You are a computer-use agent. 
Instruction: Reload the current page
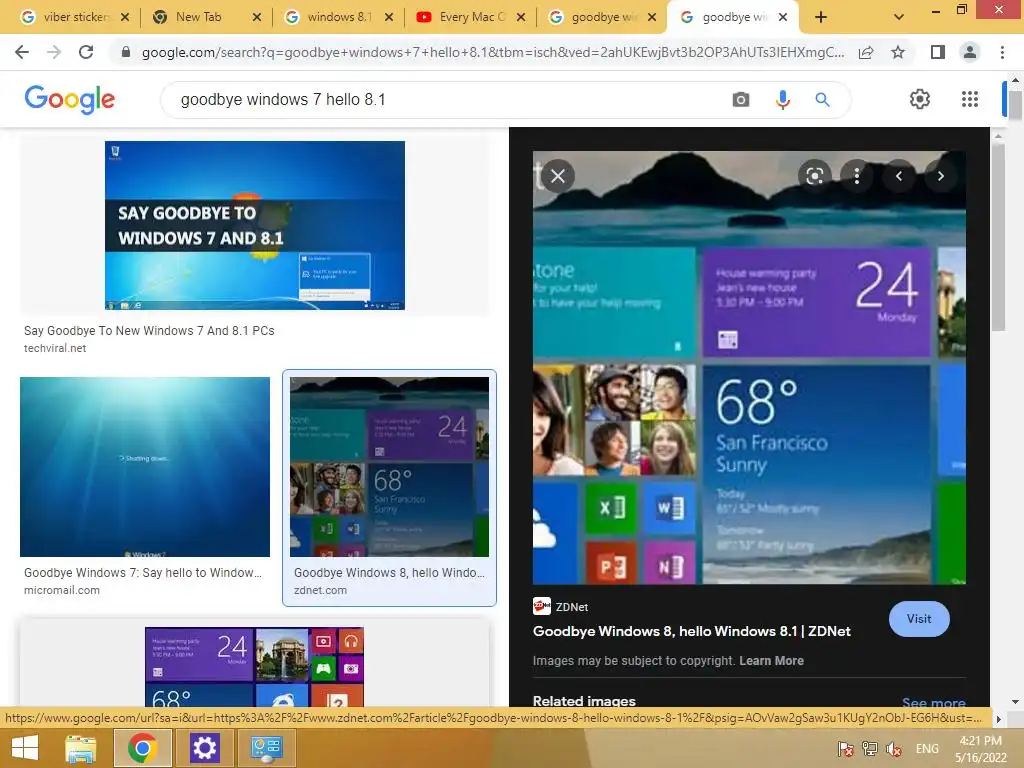86,52
